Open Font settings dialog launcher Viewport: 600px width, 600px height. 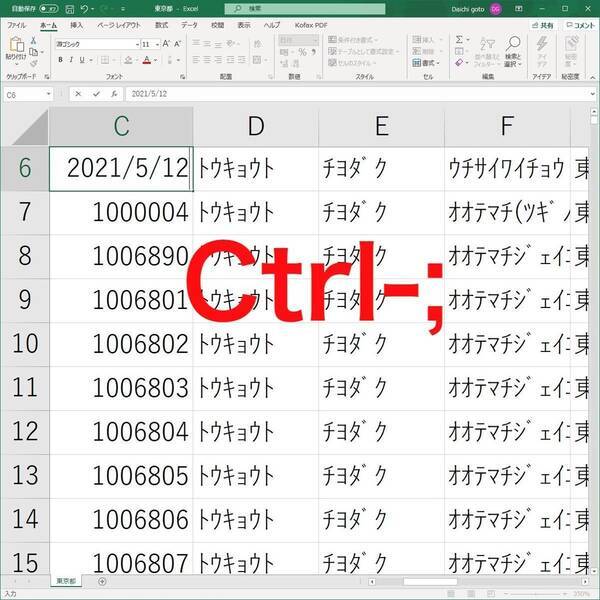[x=183, y=77]
